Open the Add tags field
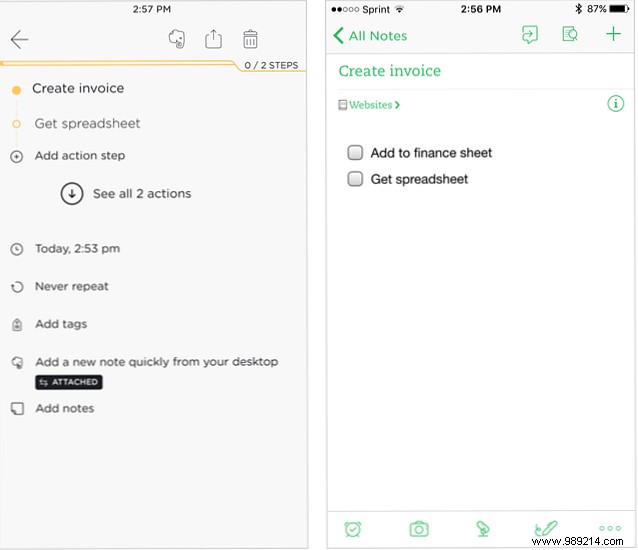 [61, 324]
